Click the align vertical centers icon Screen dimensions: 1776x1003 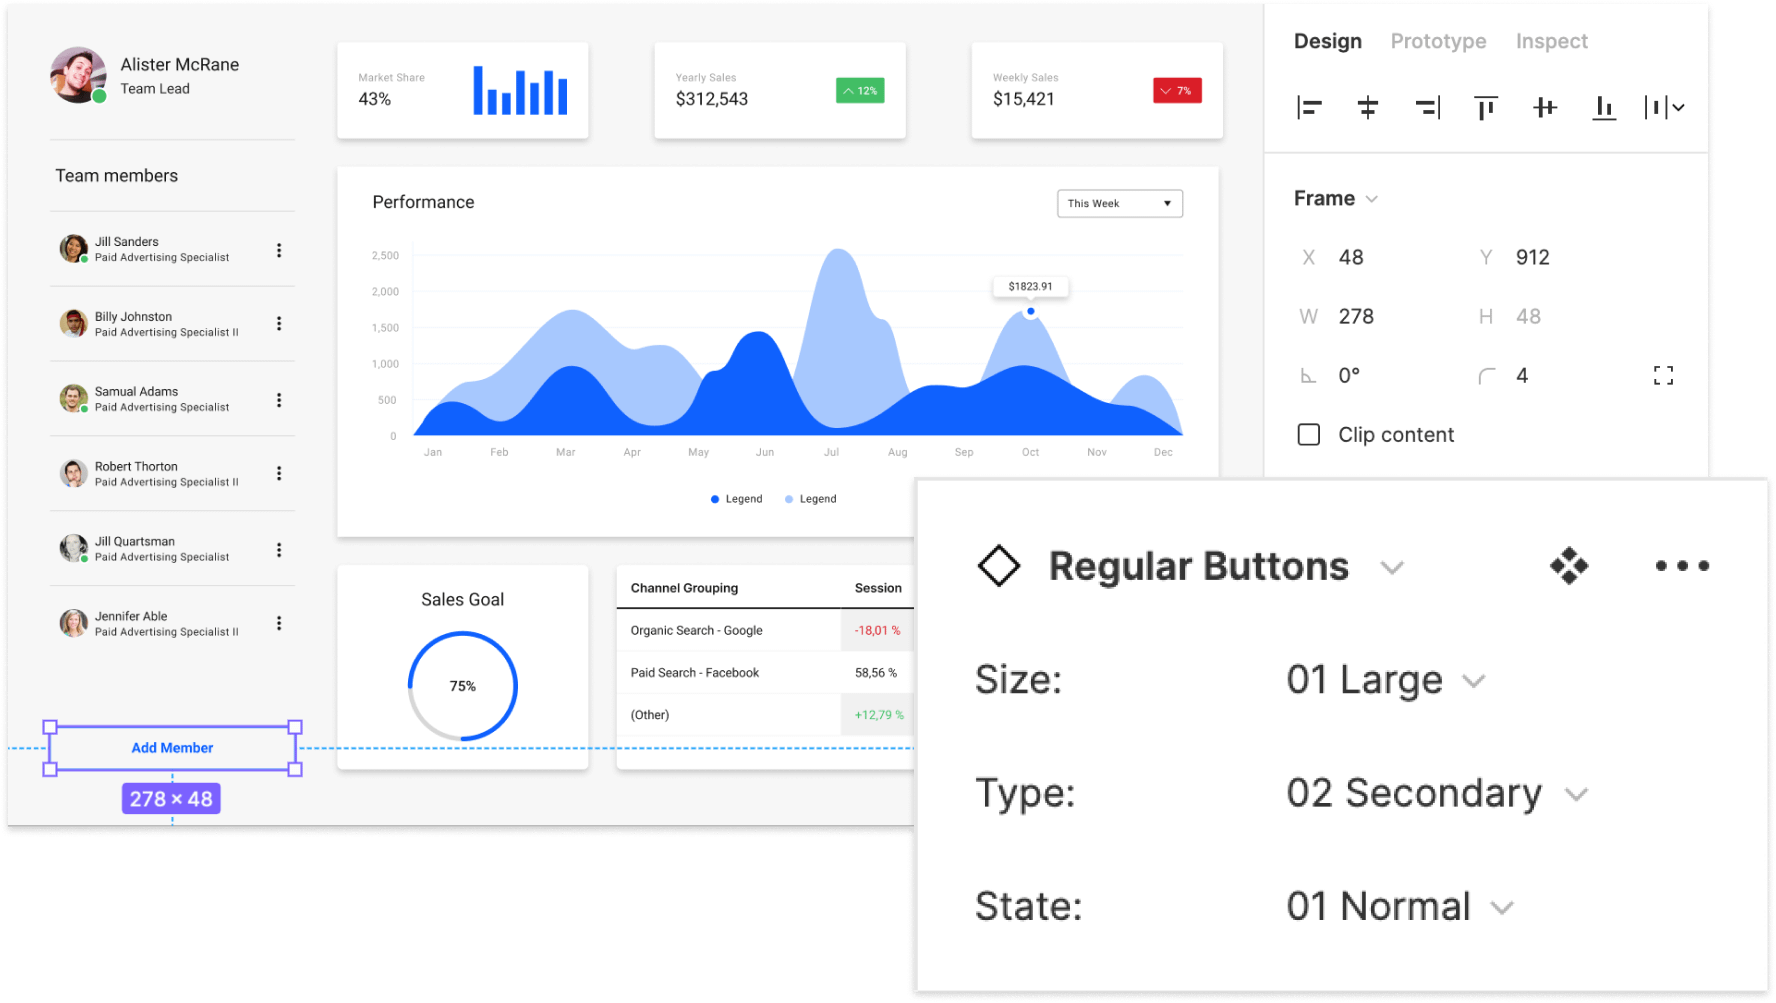pyautogui.click(x=1545, y=107)
